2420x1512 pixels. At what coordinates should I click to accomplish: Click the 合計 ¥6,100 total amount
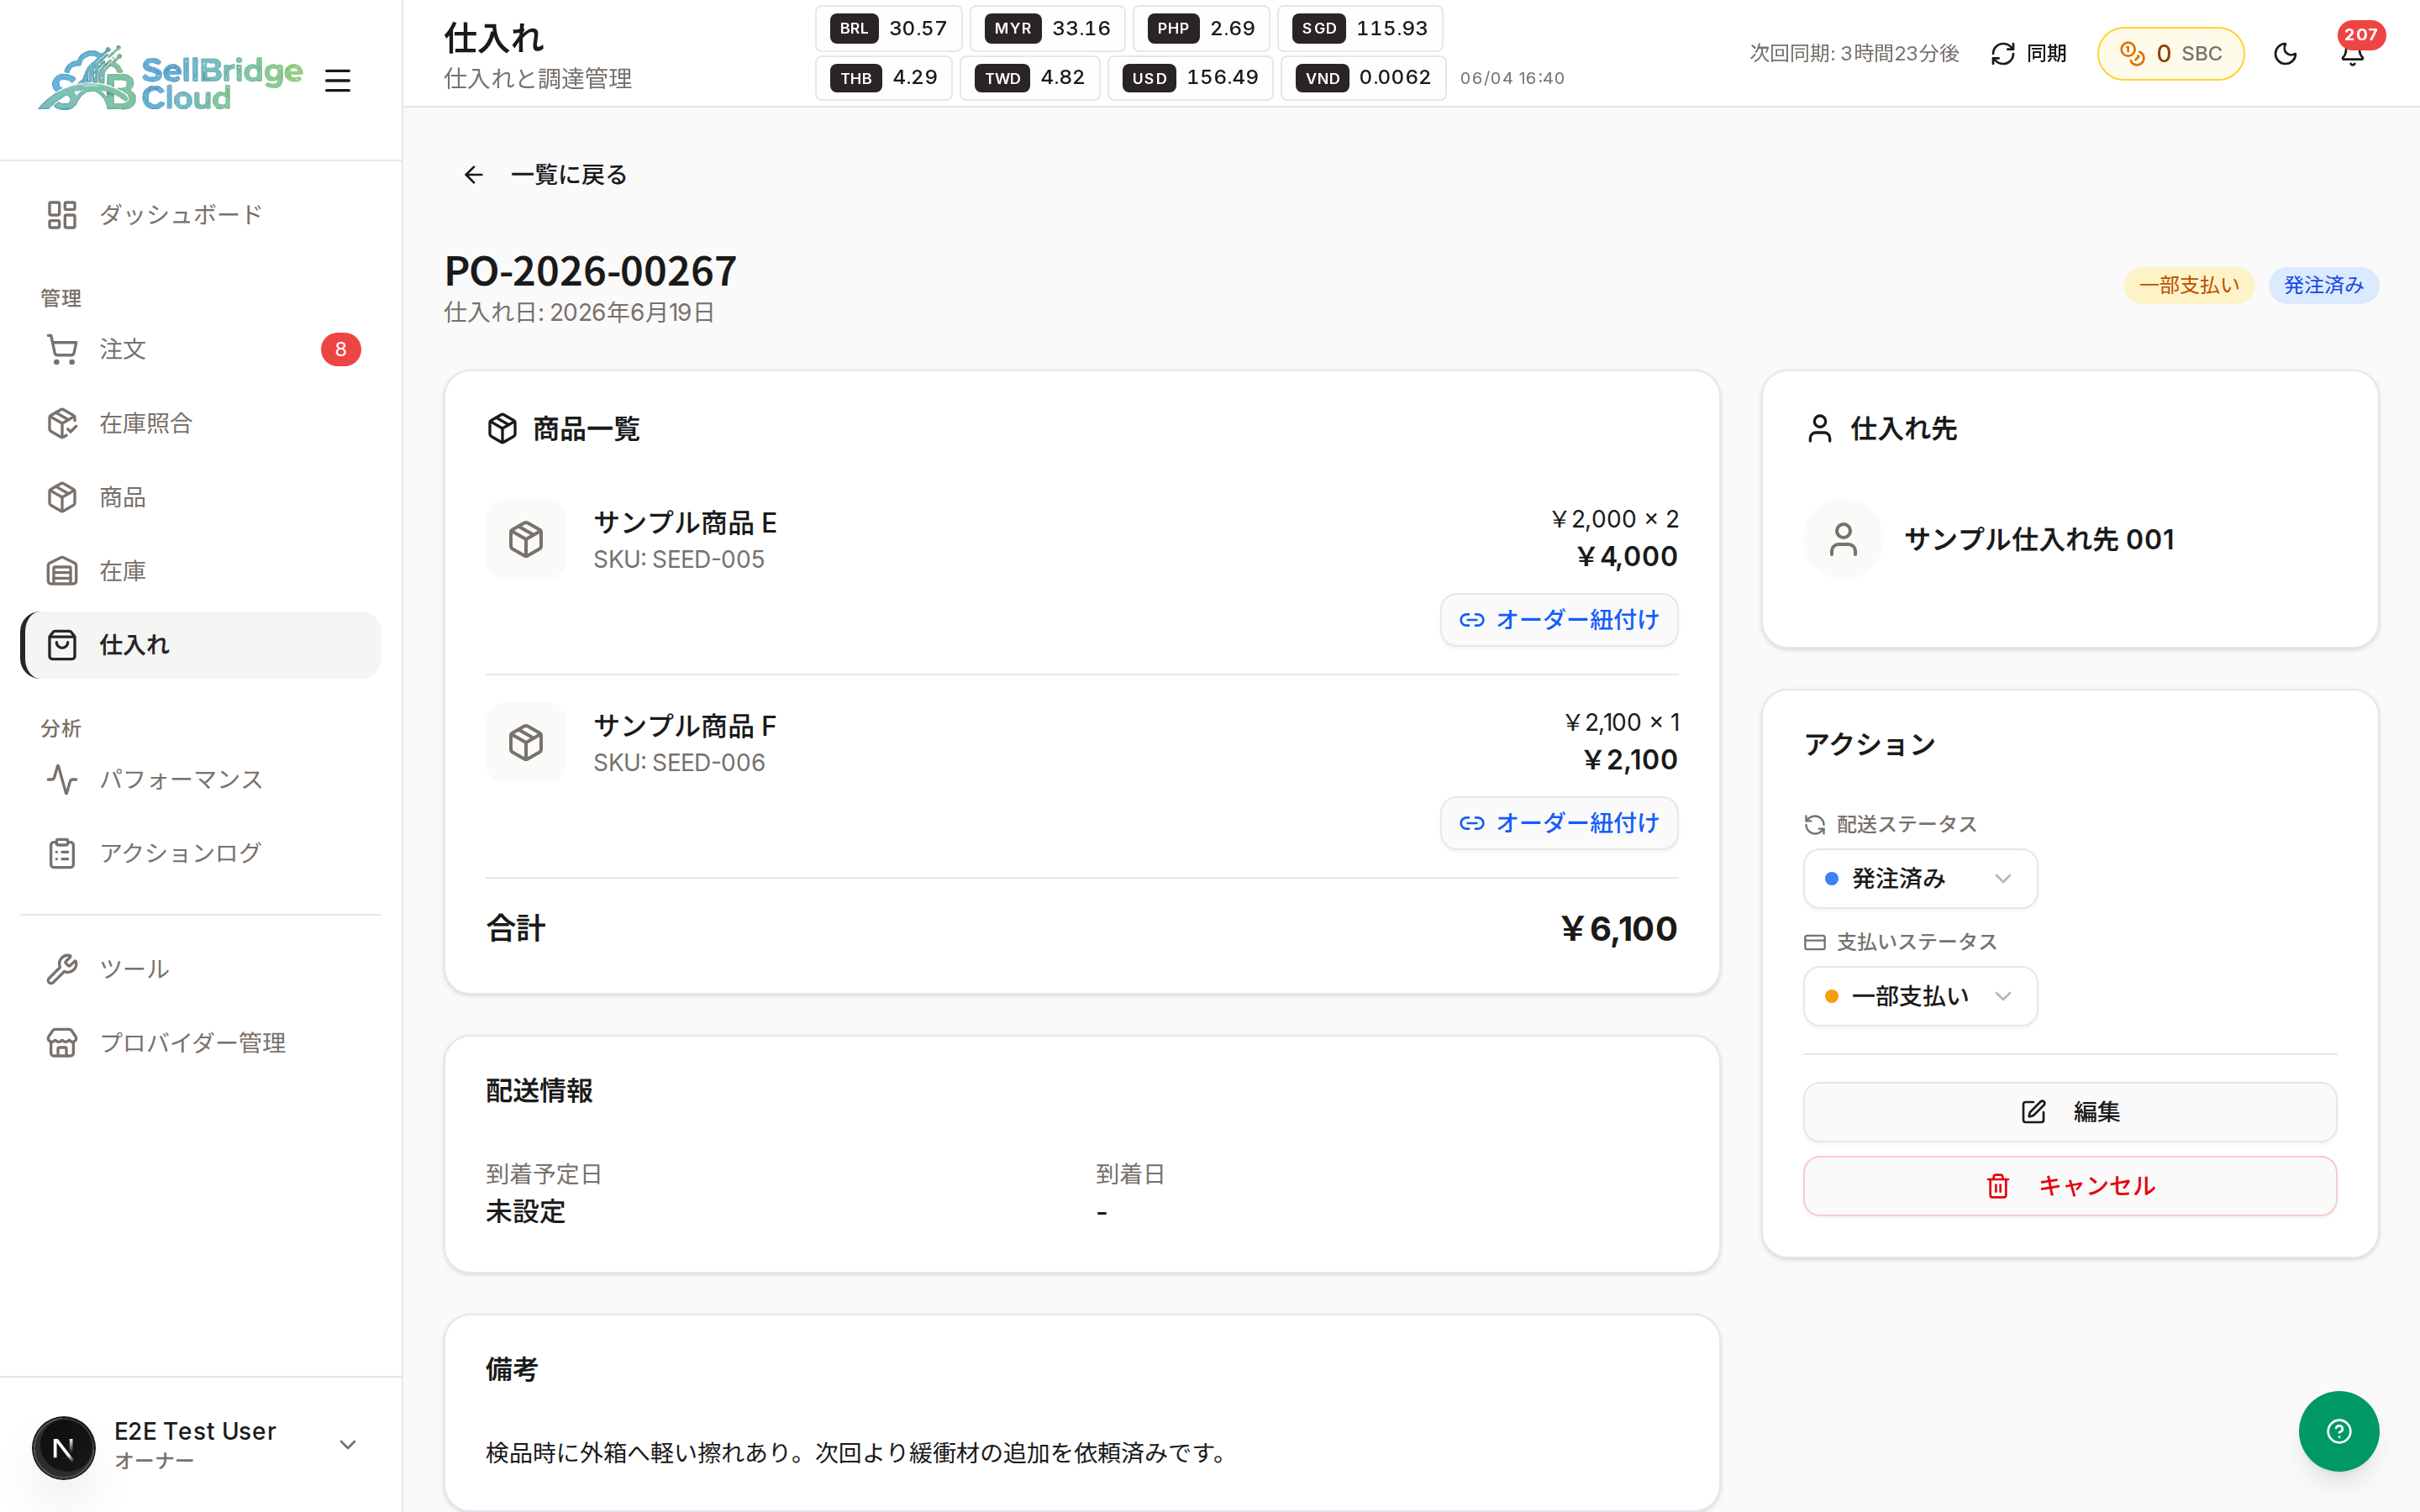pos(1619,929)
